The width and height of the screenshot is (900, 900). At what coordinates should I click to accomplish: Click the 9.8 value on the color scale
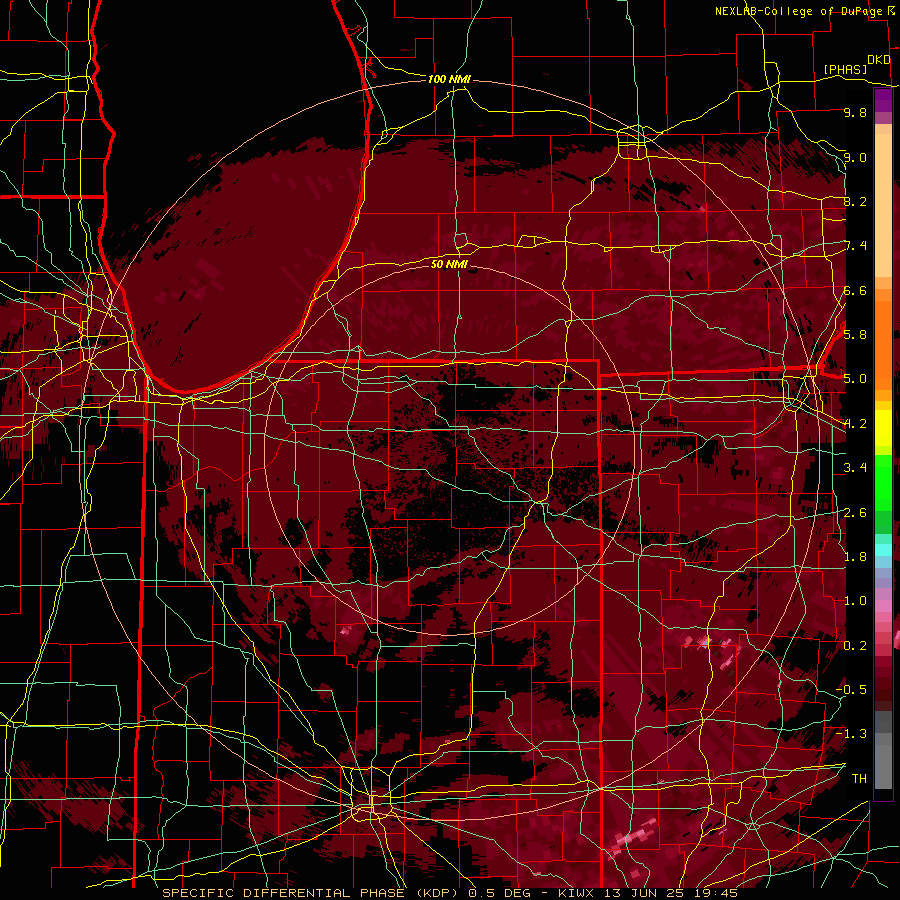tap(855, 112)
